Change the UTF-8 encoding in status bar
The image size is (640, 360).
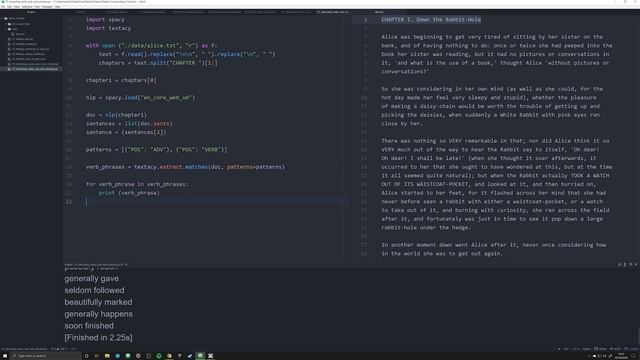point(576,349)
